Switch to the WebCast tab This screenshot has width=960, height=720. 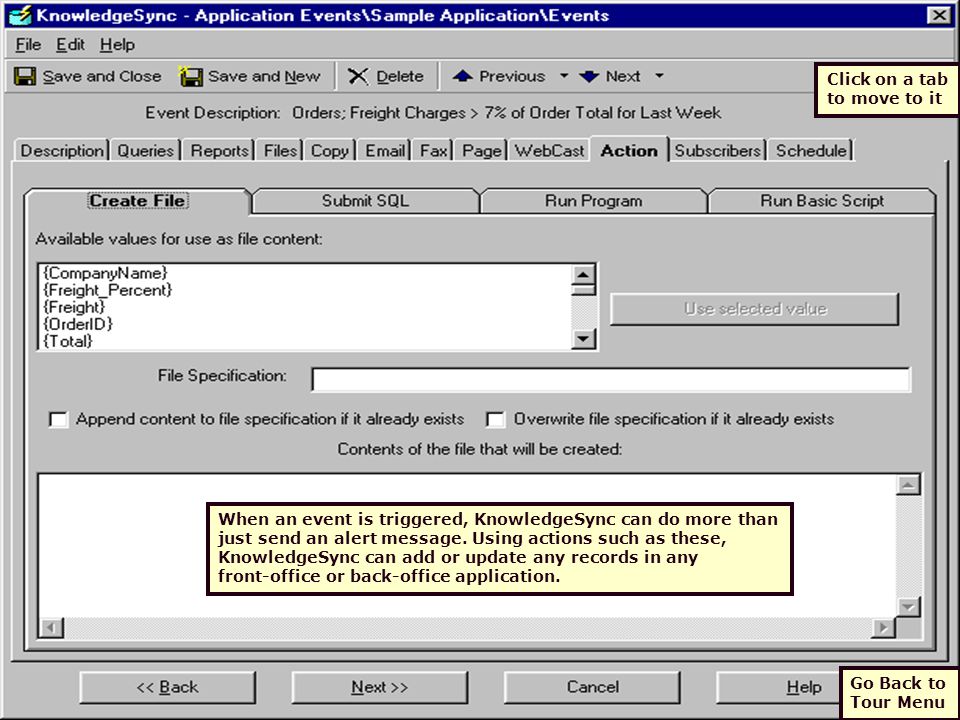(x=549, y=151)
